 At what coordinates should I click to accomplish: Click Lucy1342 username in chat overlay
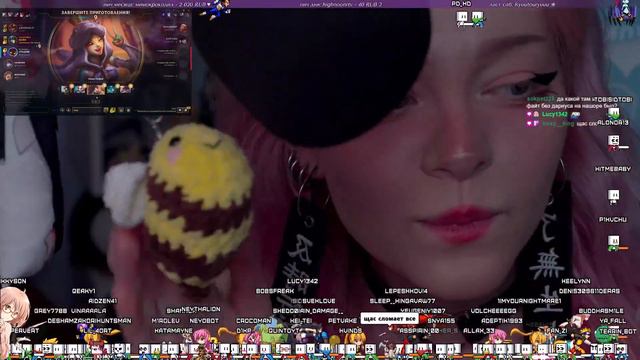[555, 114]
